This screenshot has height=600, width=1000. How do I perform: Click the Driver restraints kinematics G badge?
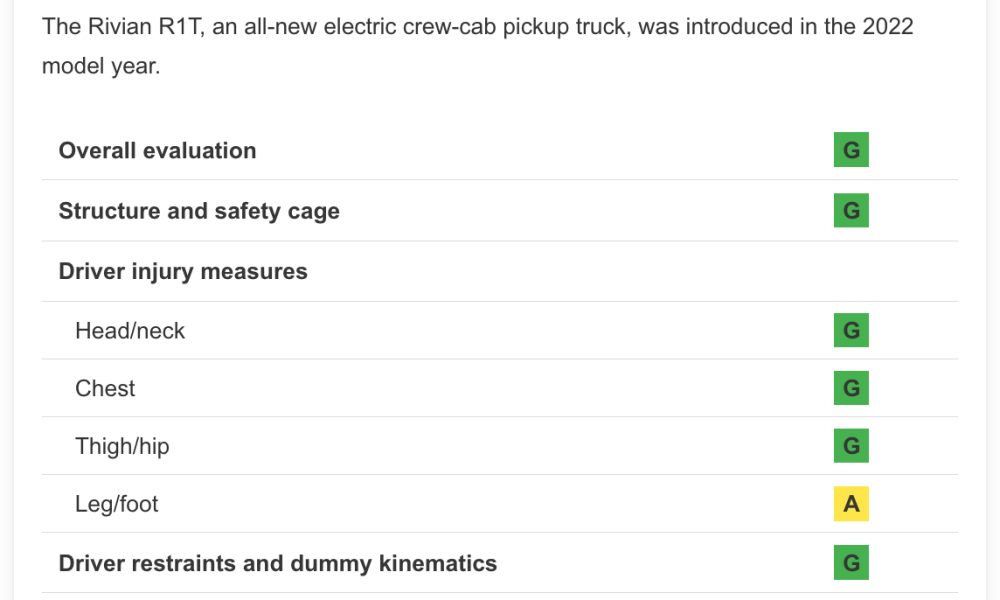(851, 563)
